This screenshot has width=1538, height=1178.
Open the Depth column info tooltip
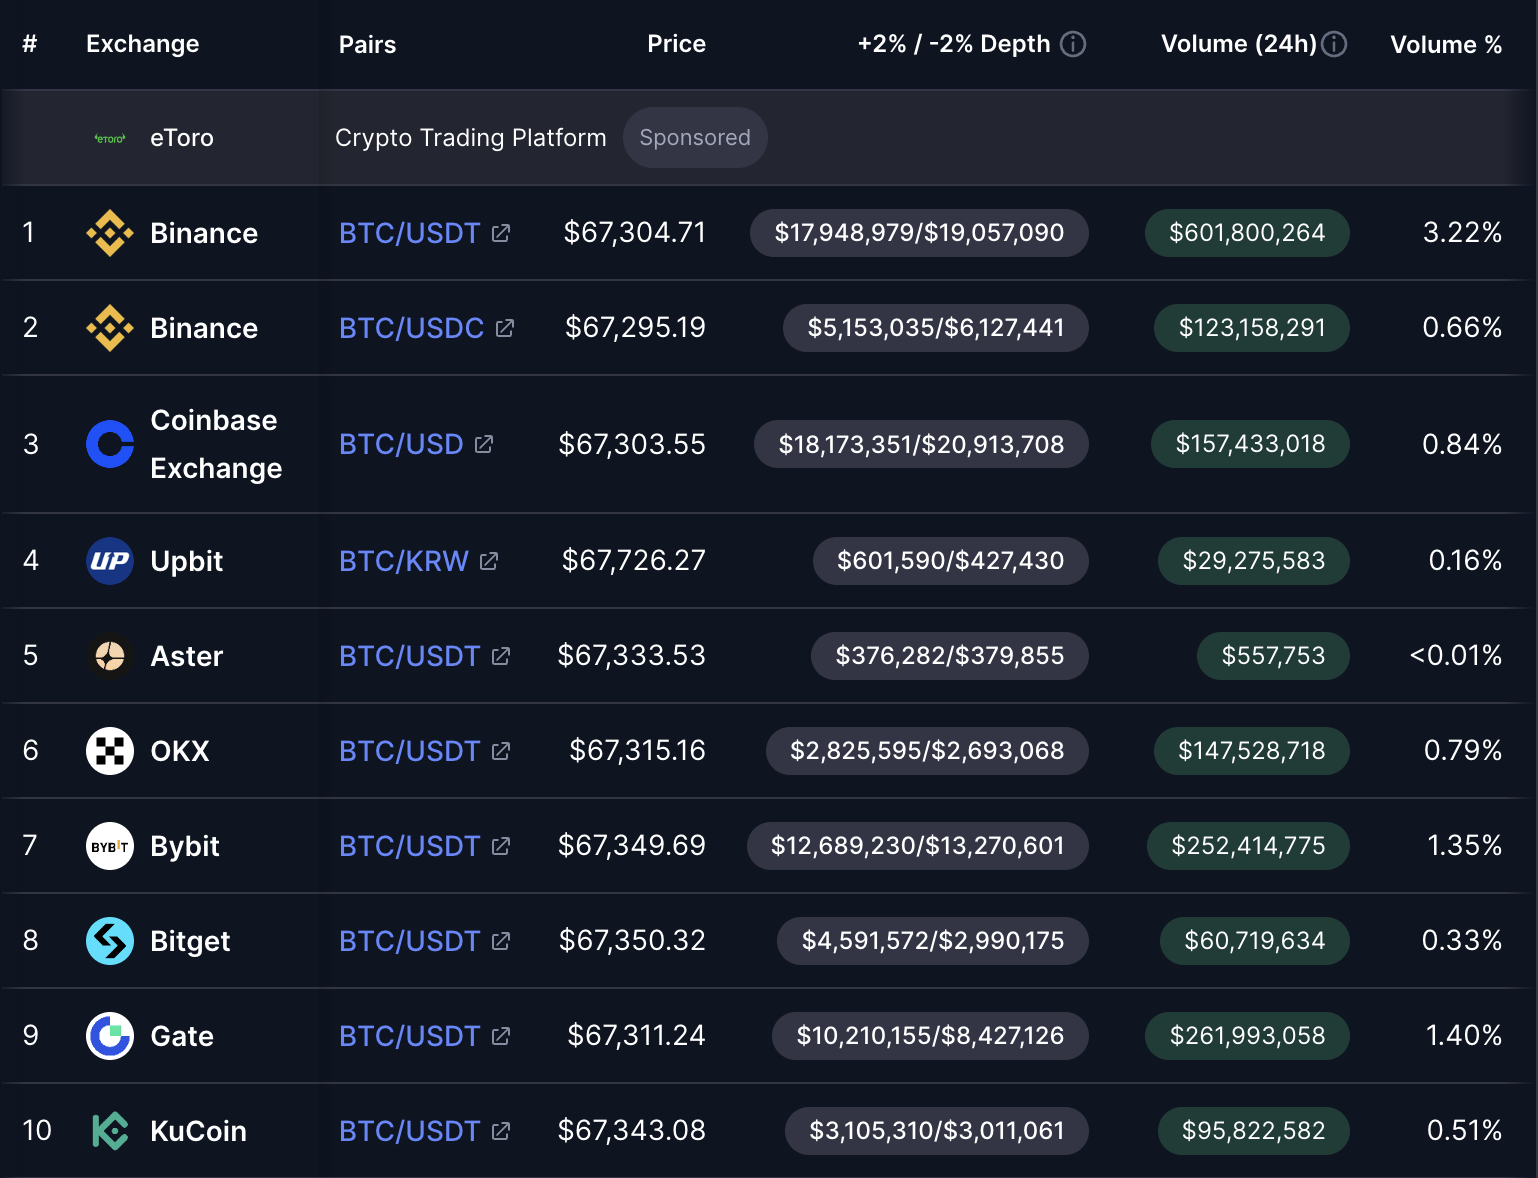1073,44
